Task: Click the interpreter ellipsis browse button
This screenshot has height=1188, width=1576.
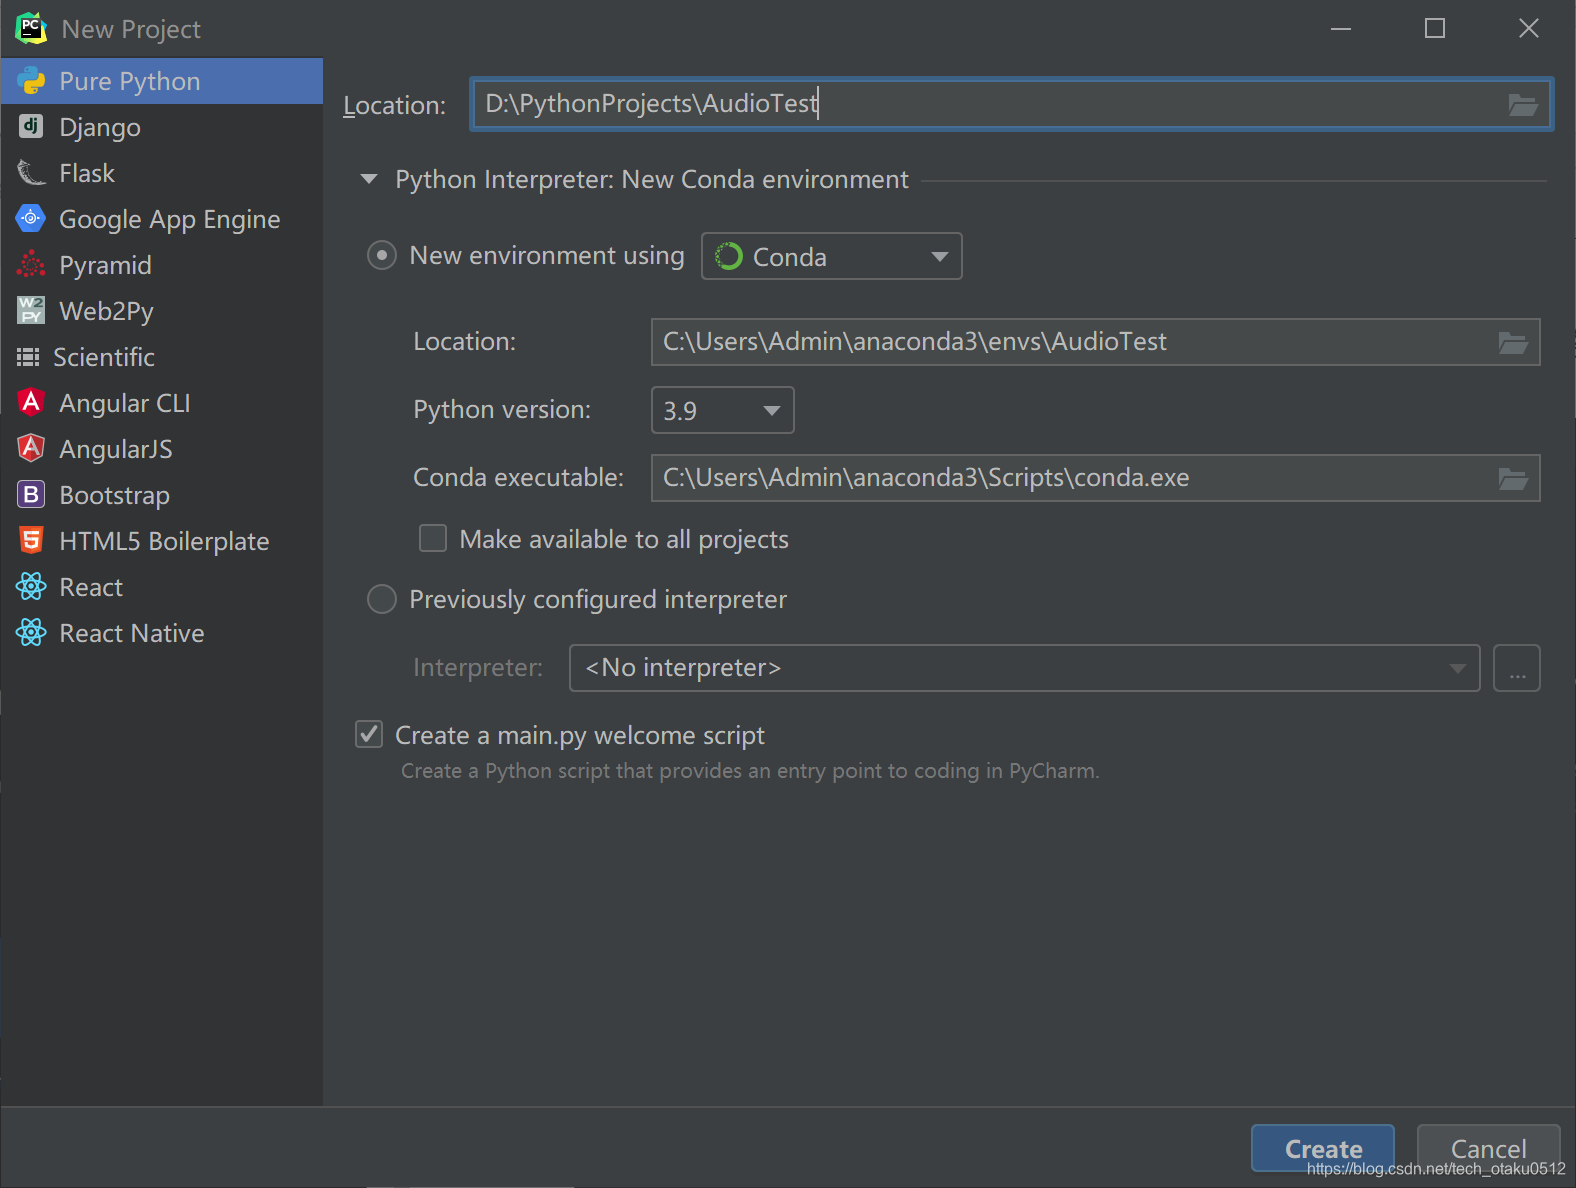Action: [x=1517, y=668]
